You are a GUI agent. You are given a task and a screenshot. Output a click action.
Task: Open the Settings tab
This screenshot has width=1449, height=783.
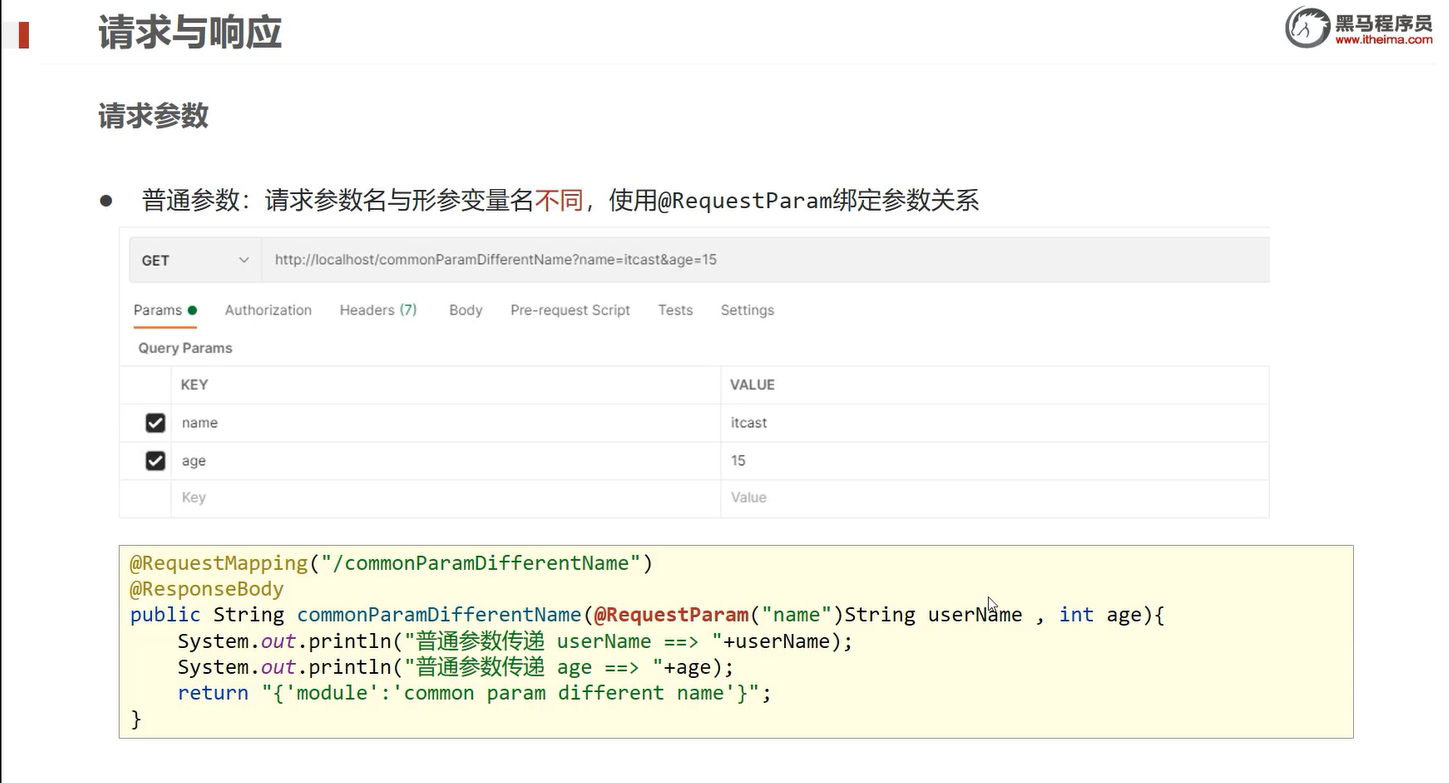point(747,310)
